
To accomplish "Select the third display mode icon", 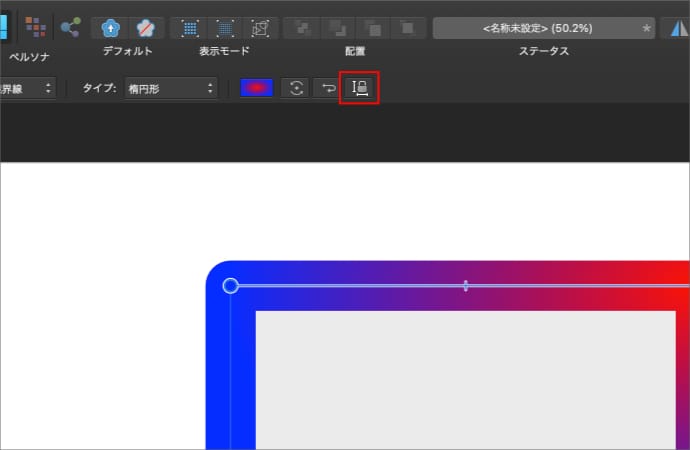I will [260, 27].
